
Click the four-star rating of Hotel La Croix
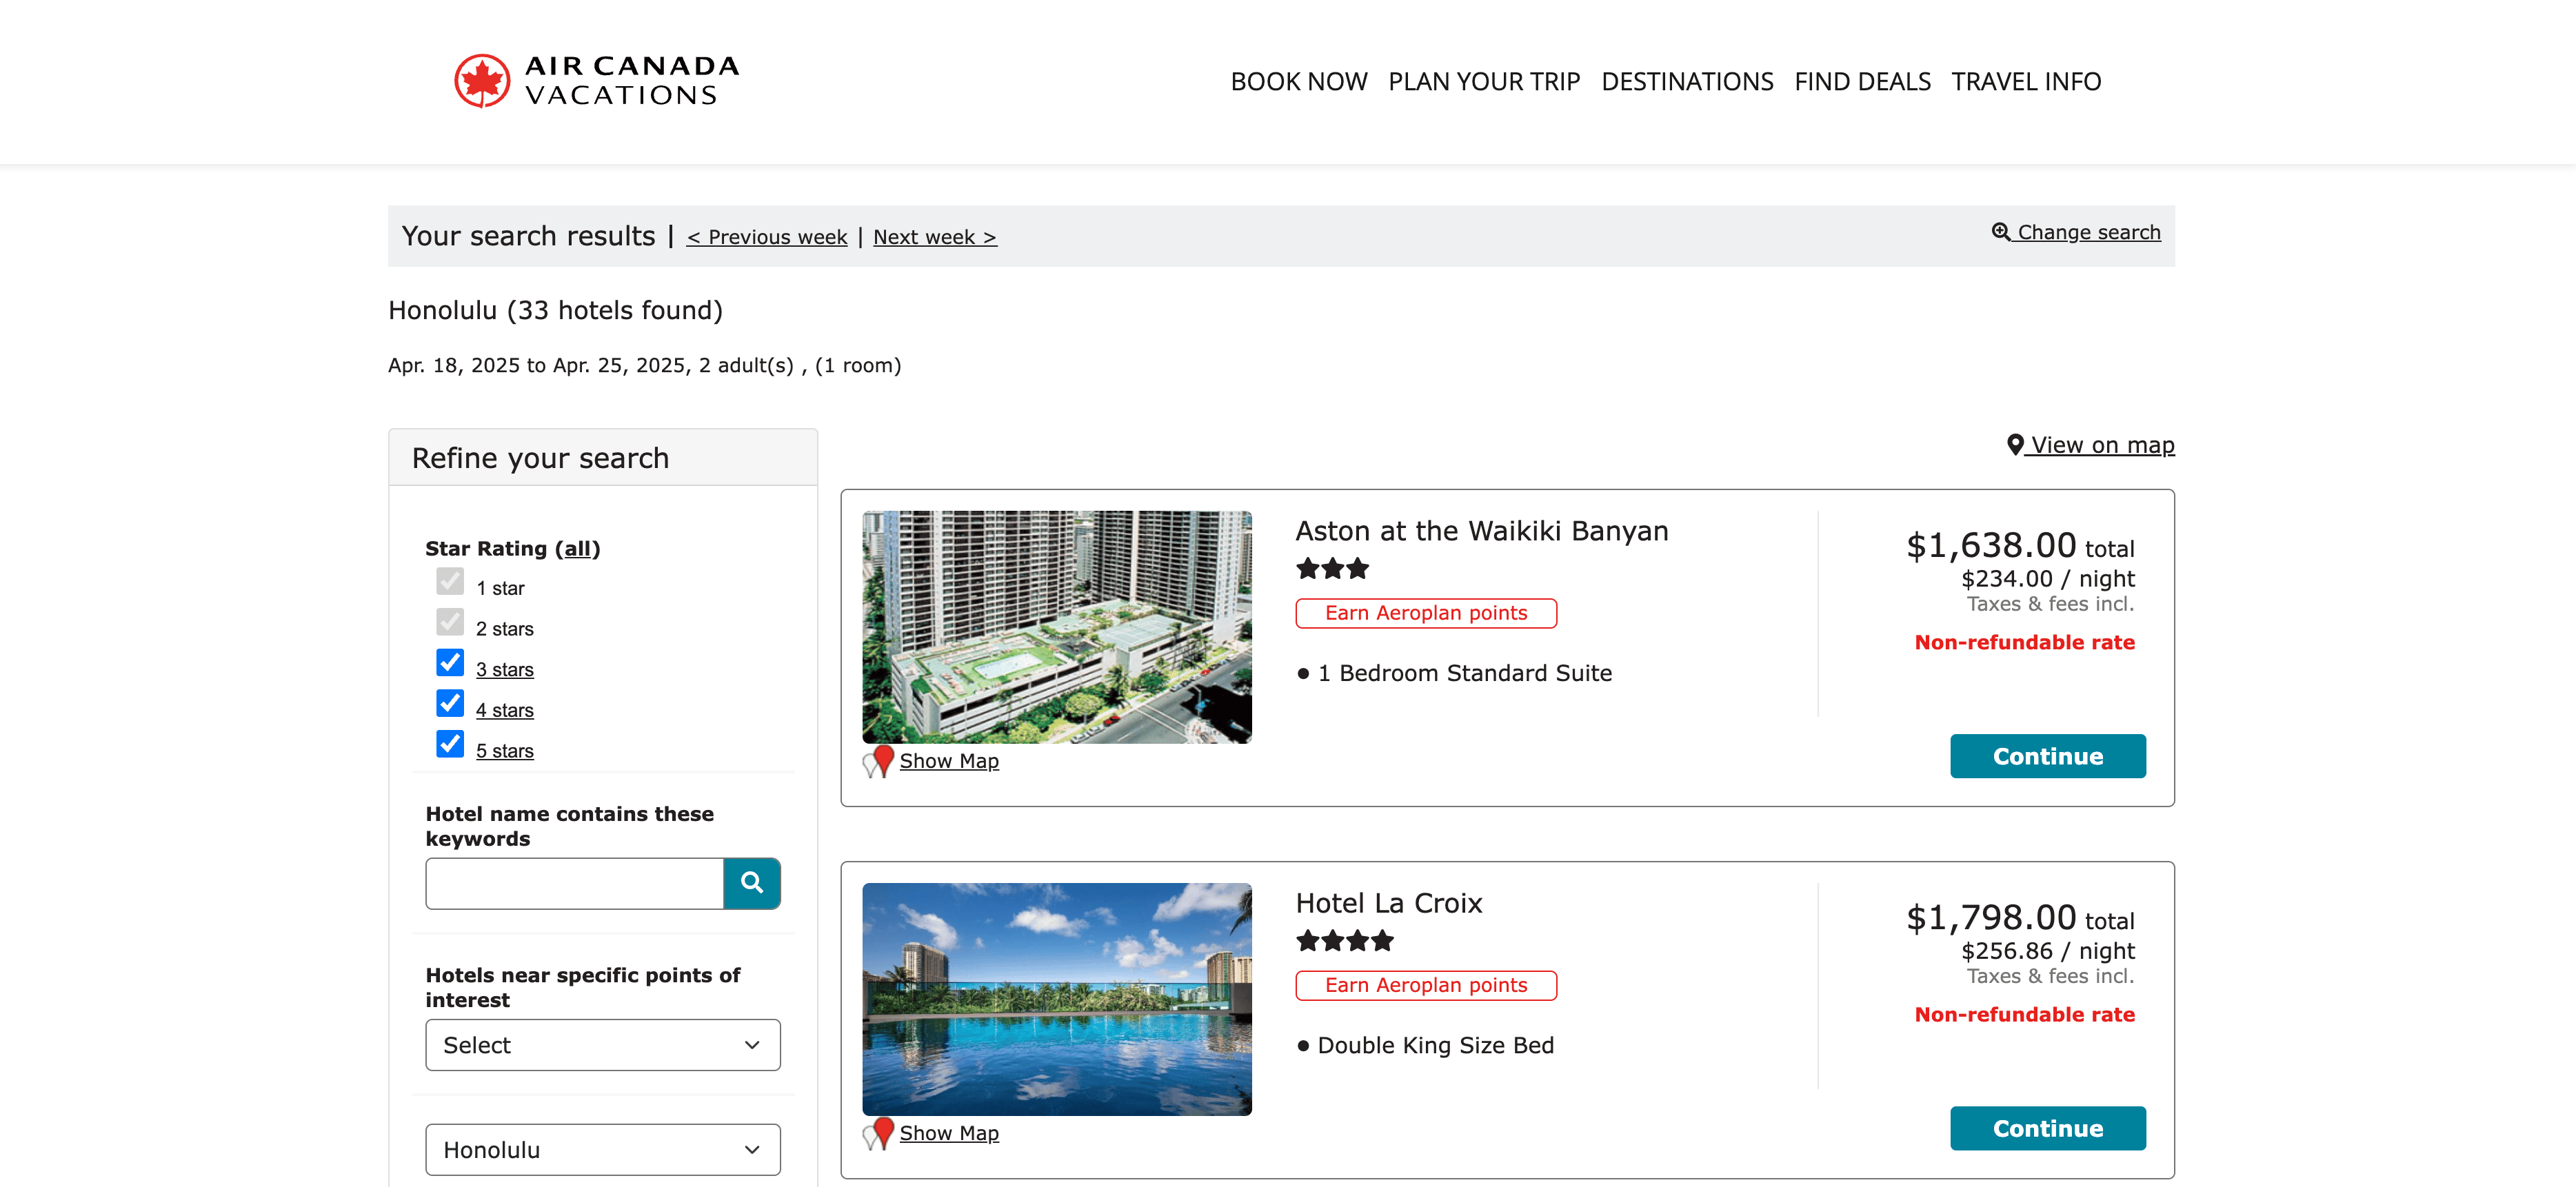(1344, 941)
